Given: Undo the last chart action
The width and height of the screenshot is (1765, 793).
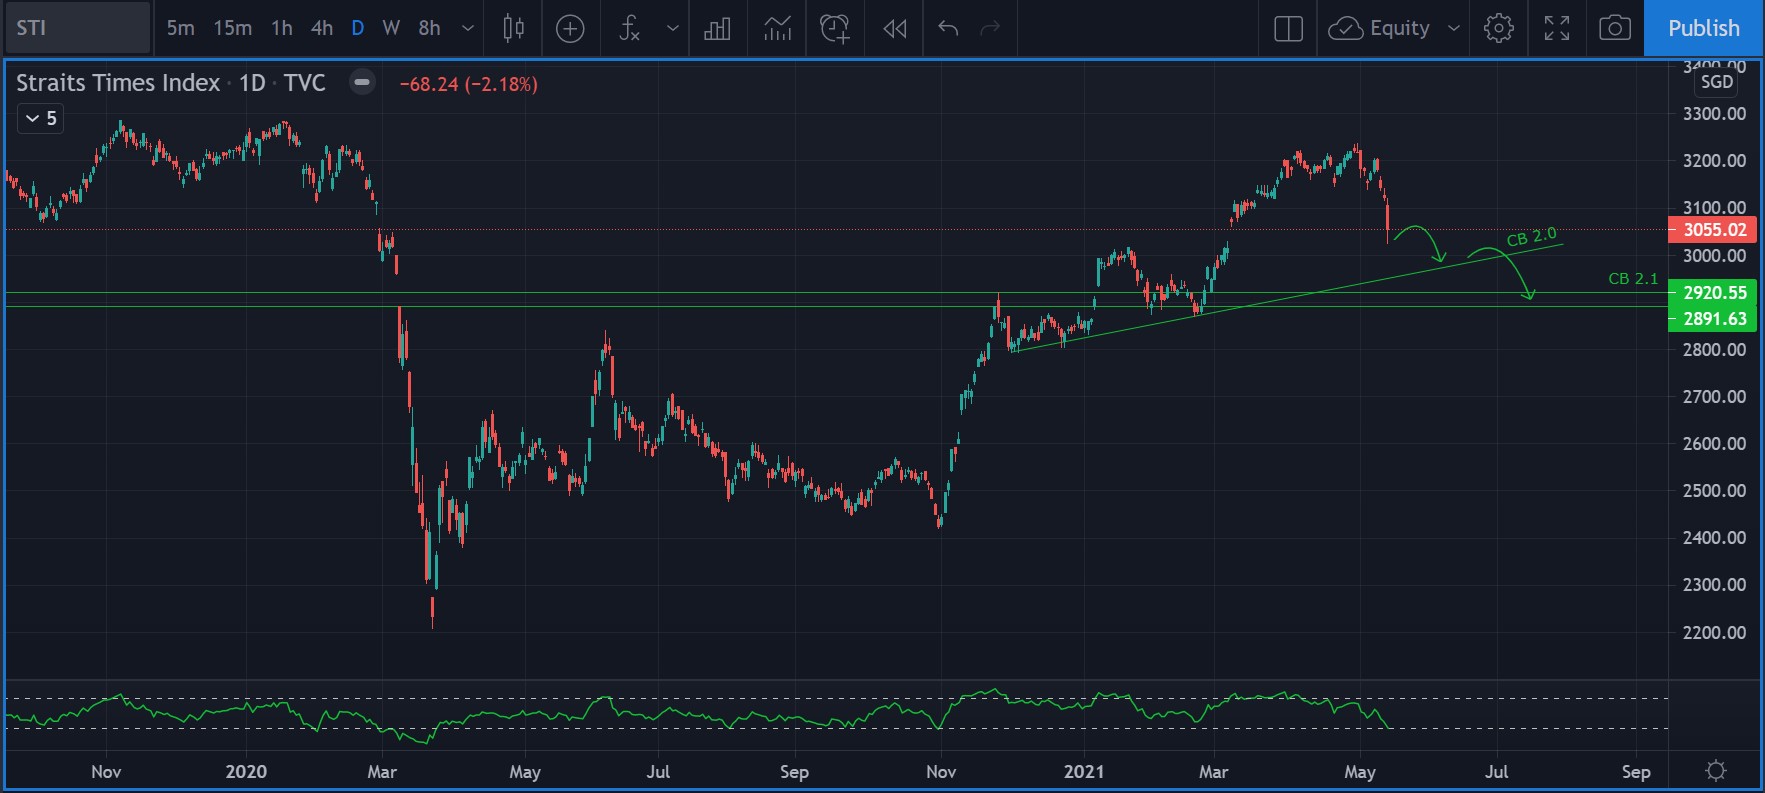Looking at the screenshot, I should coord(948,28).
